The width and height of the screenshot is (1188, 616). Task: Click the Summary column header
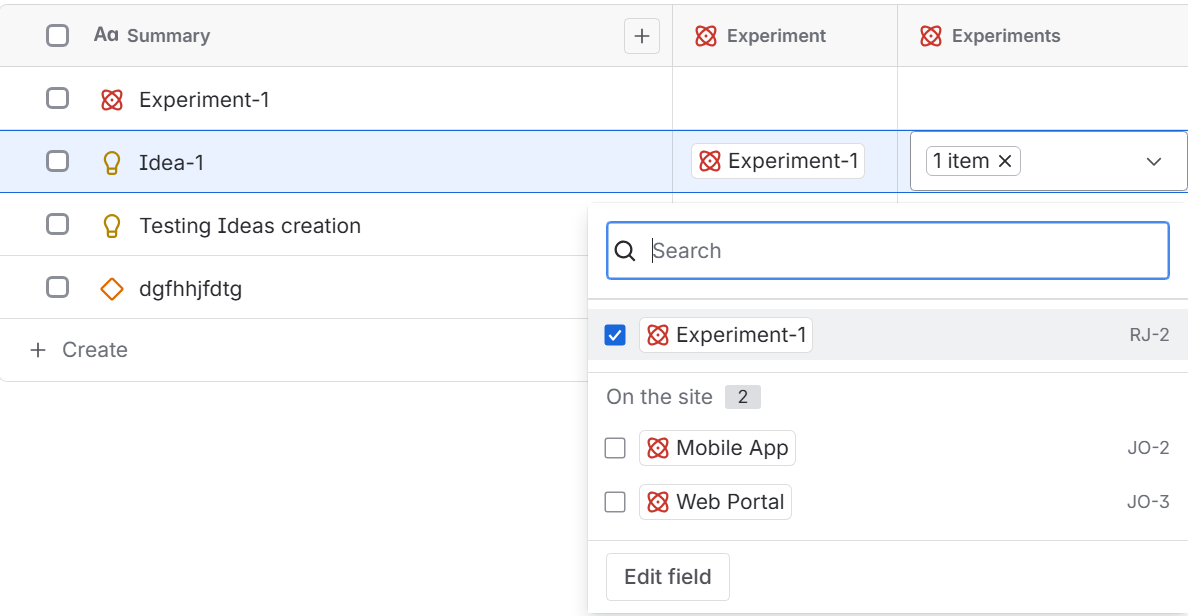[x=168, y=36]
